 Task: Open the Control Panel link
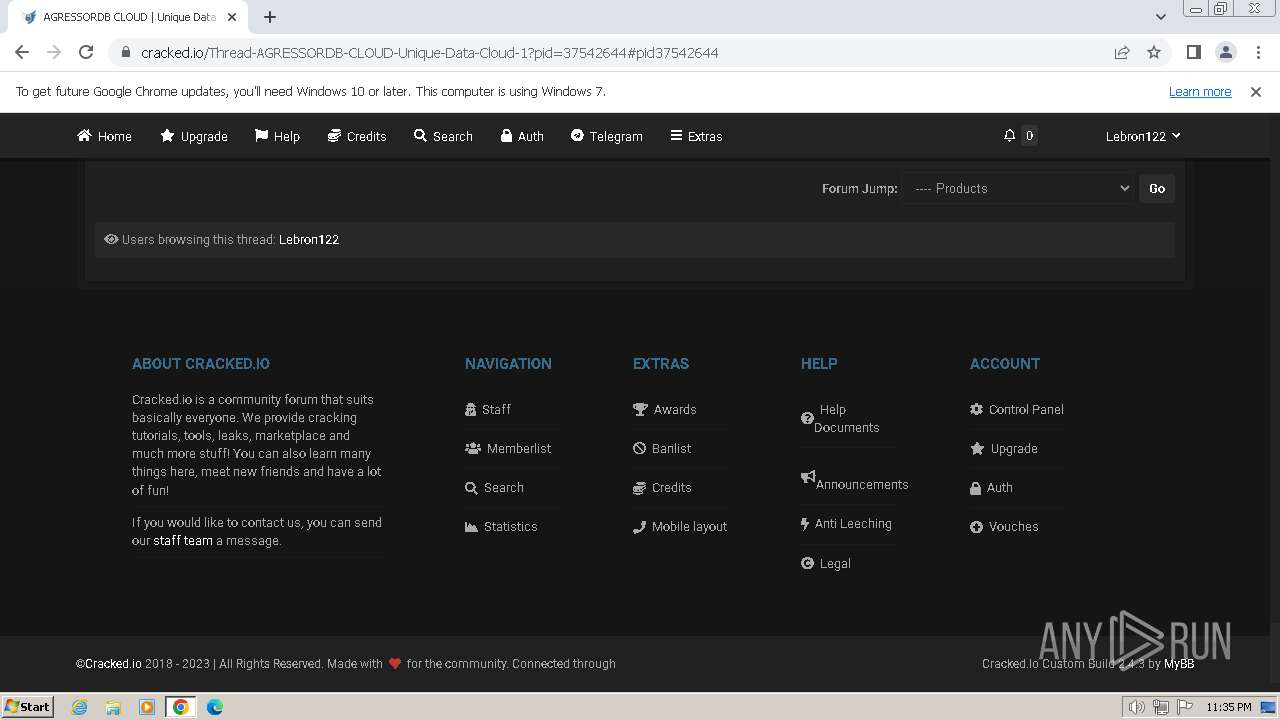[1017, 409]
